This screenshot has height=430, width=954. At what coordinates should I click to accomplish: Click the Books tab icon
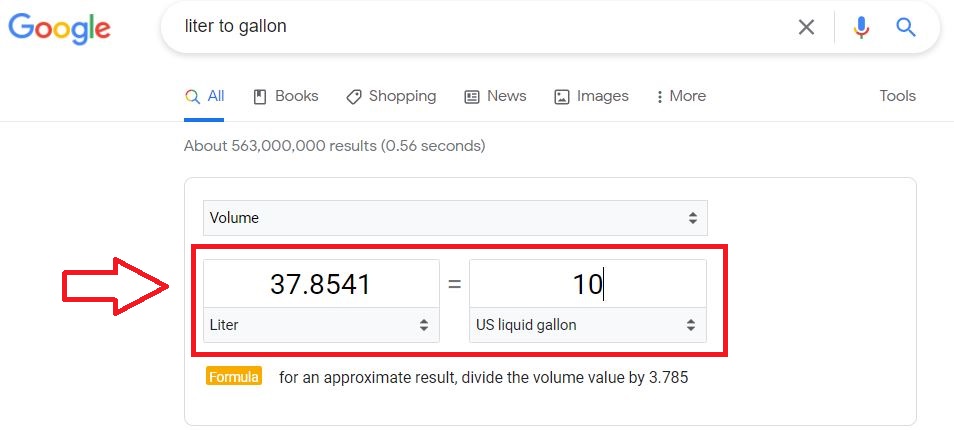[260, 97]
